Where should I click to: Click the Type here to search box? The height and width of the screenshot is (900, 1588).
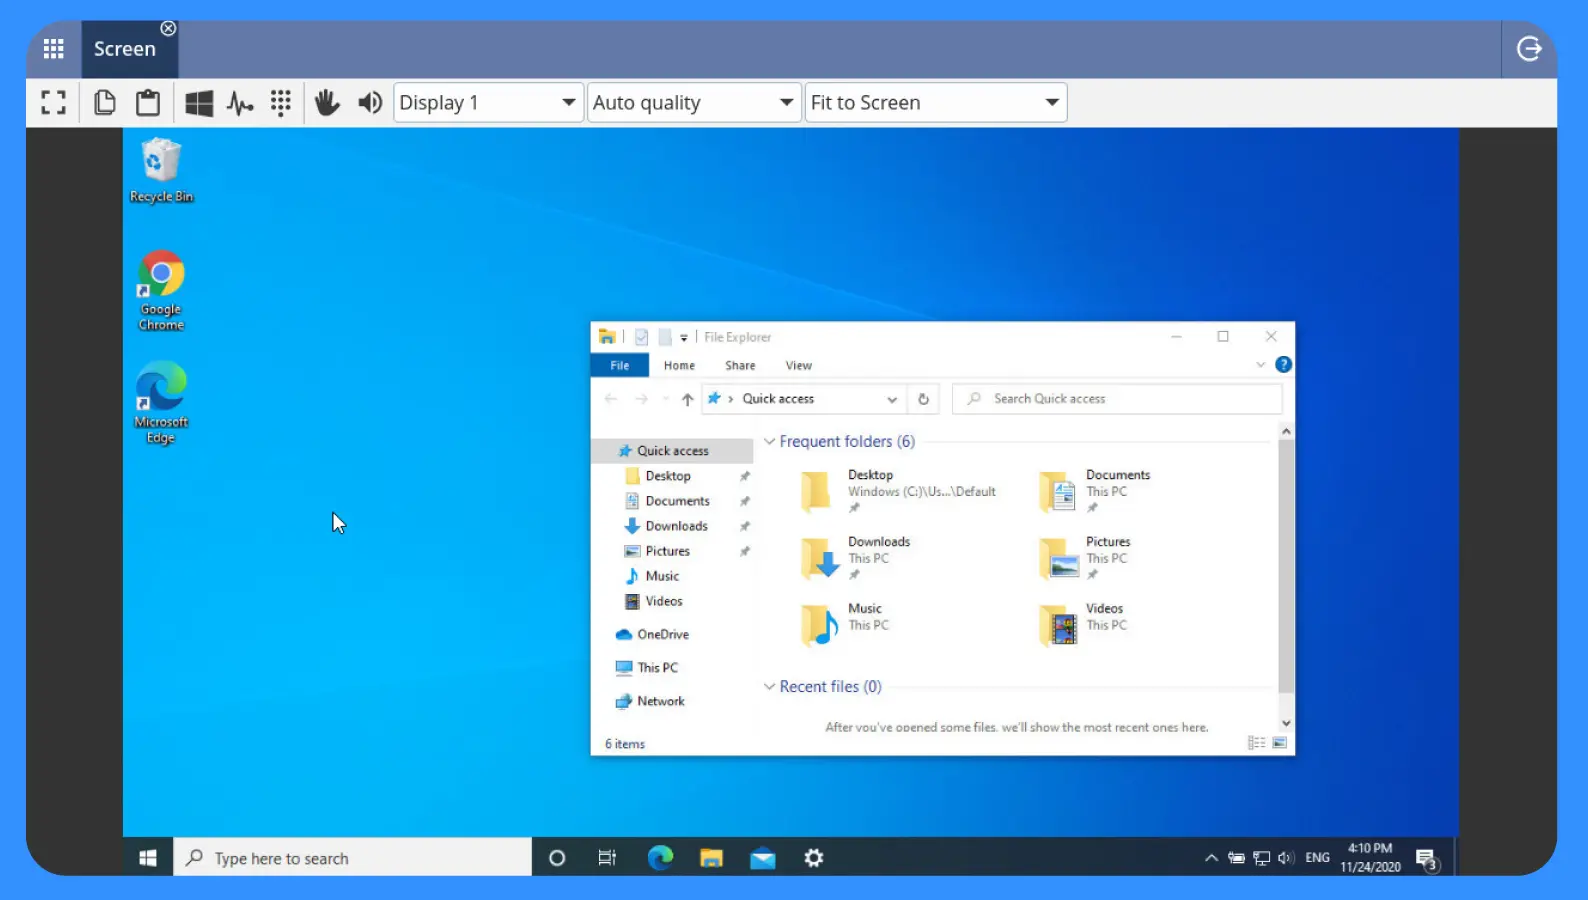pyautogui.click(x=353, y=858)
